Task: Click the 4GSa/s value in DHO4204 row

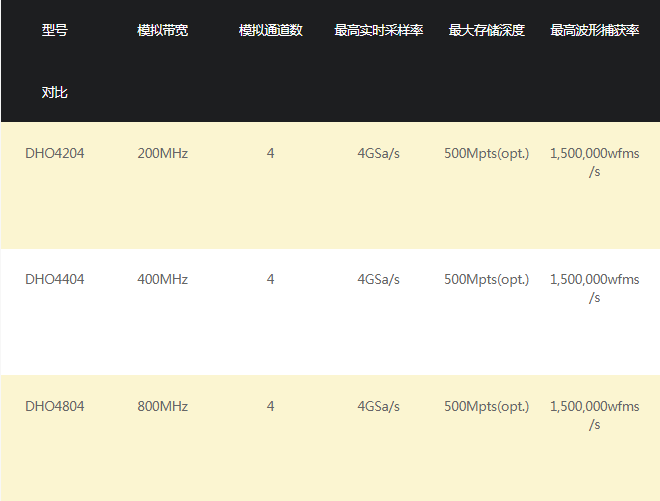Action: [x=378, y=153]
